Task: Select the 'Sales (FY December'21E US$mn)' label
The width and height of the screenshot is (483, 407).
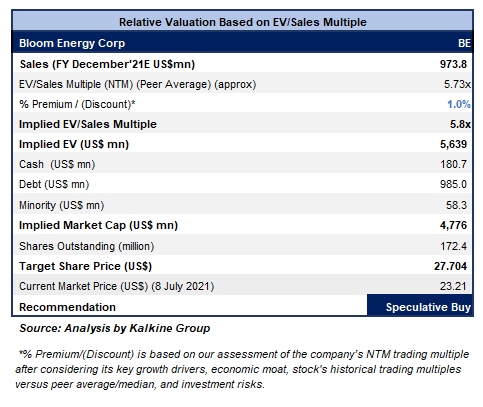Action: point(107,64)
